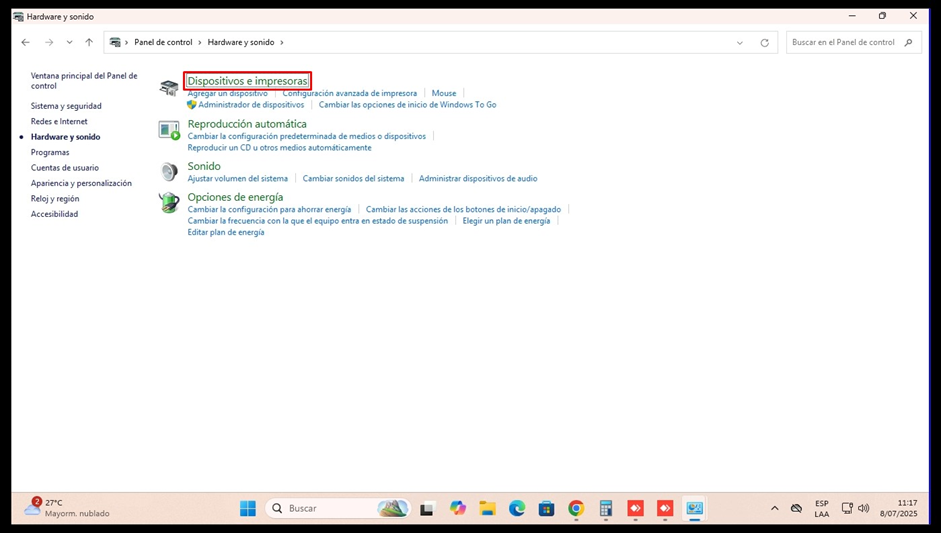Expand the chevron after Panel de control
This screenshot has width=941, height=533.
(200, 43)
